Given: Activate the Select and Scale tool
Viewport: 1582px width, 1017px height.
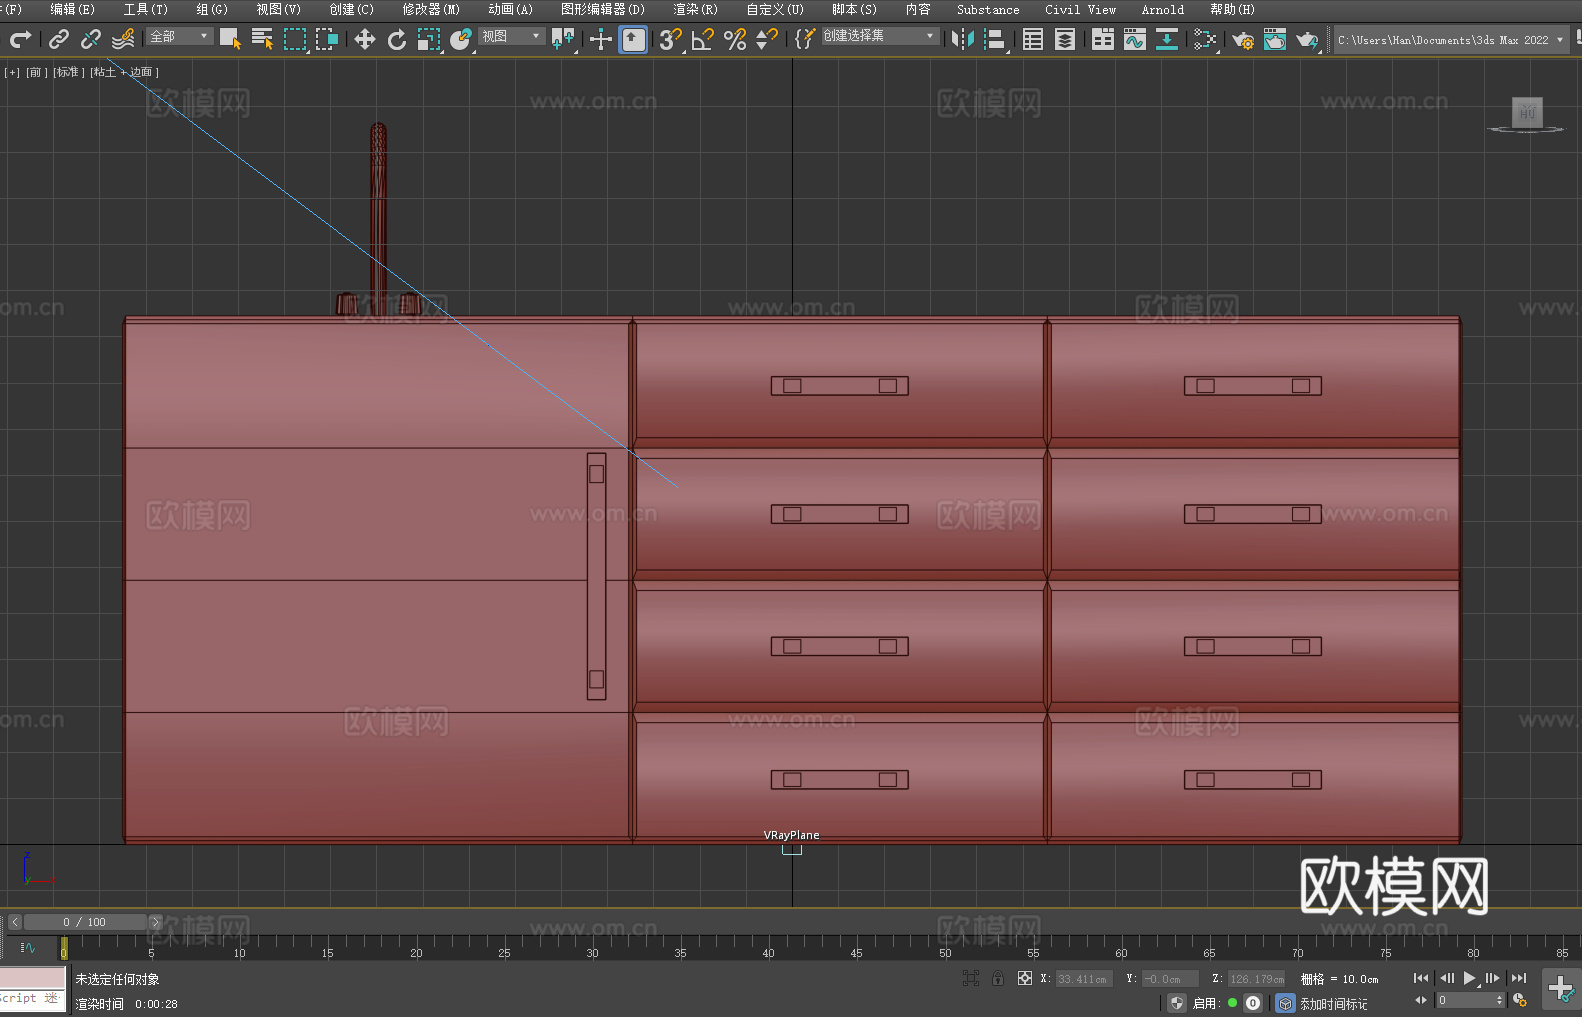Looking at the screenshot, I should click(x=429, y=39).
